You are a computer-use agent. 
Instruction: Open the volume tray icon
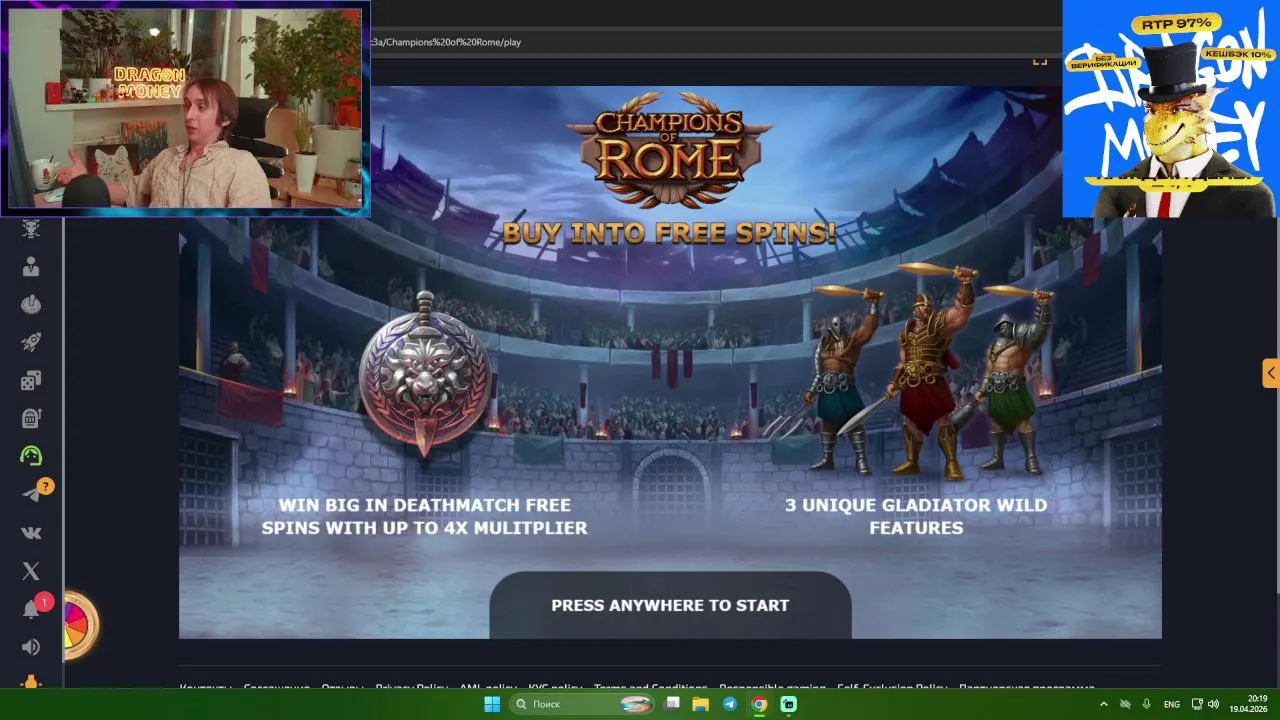tap(1214, 704)
